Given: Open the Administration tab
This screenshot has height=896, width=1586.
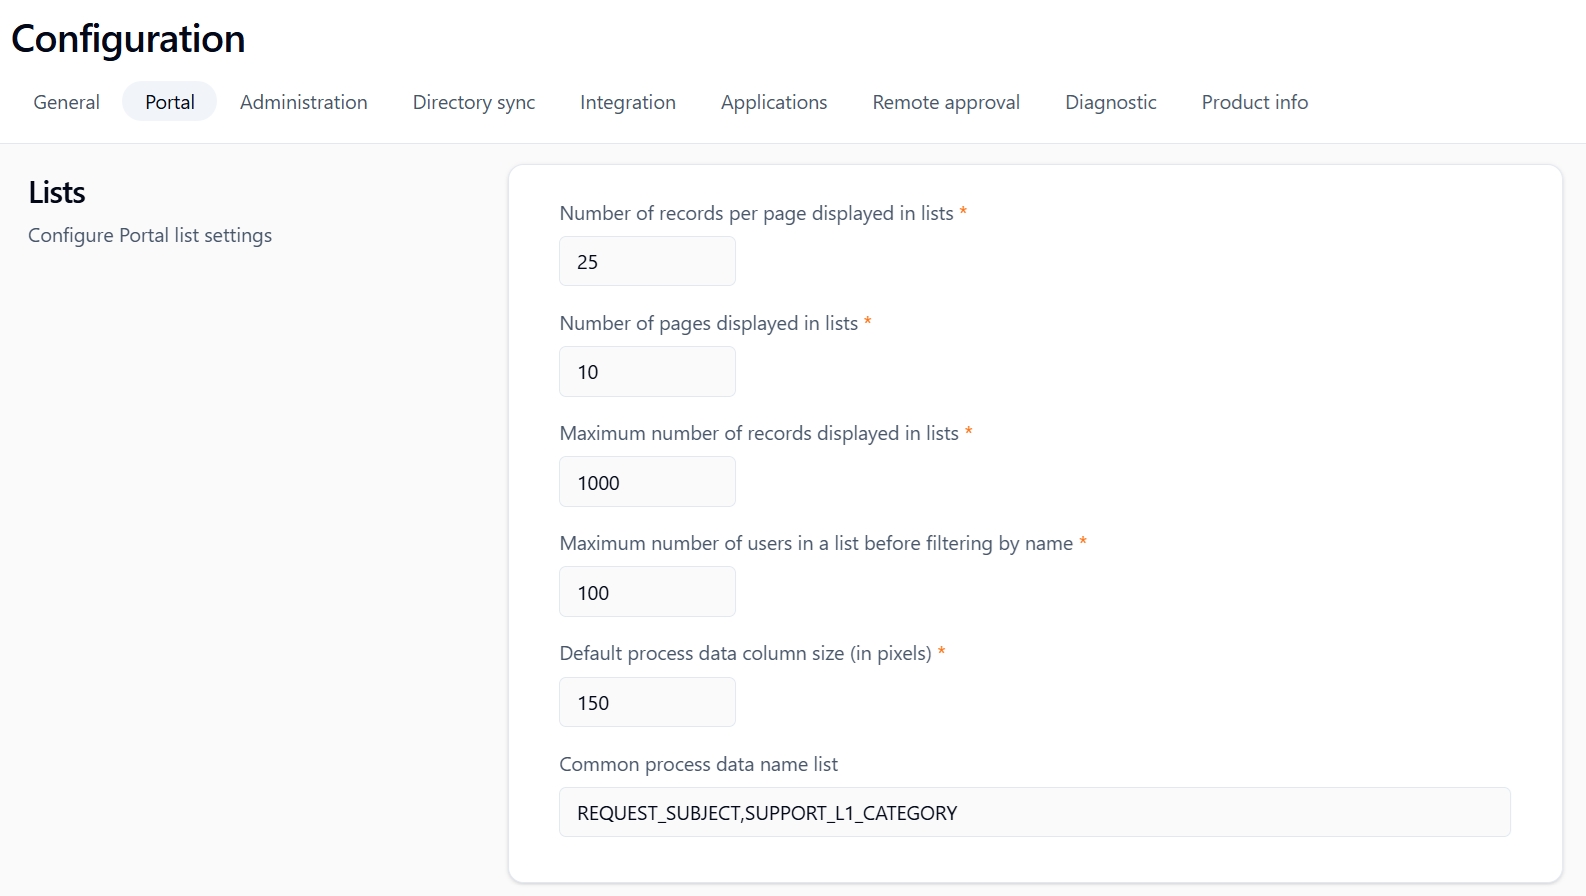Looking at the screenshot, I should [303, 102].
